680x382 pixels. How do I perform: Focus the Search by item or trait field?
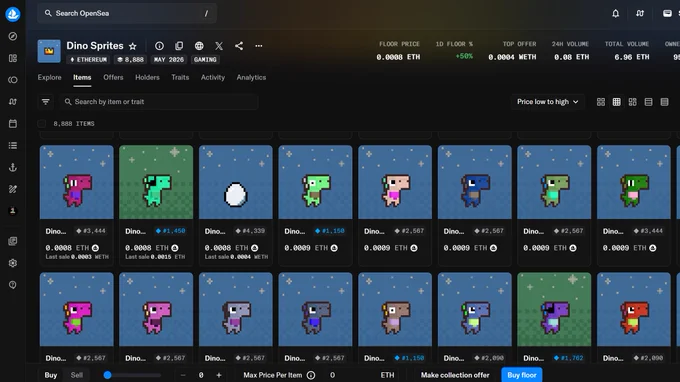tap(159, 102)
